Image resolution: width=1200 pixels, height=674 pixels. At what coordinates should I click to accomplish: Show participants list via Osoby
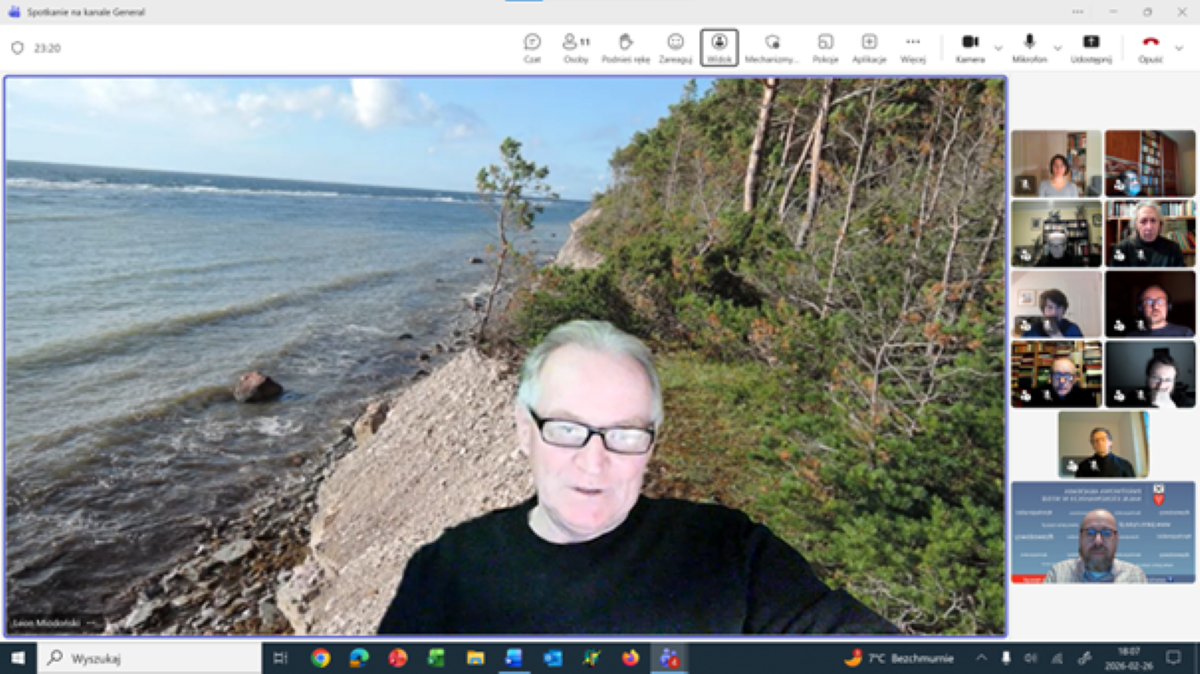576,47
